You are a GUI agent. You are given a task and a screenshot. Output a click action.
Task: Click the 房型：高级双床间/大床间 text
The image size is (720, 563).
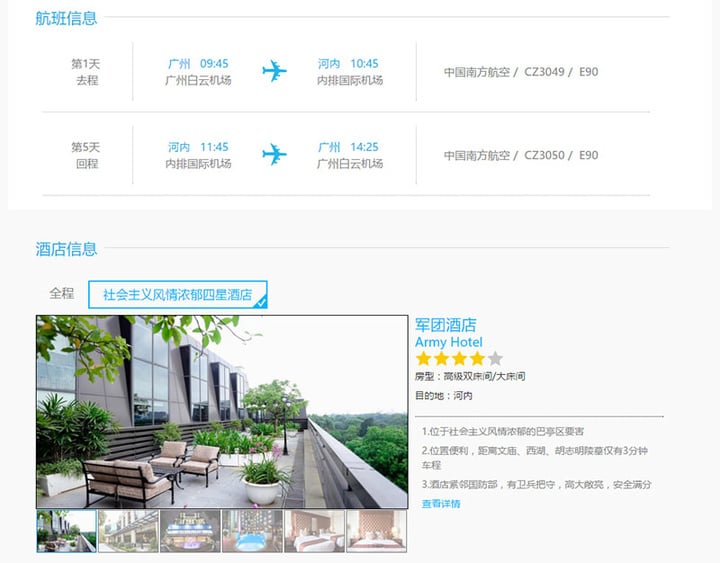[x=470, y=377]
